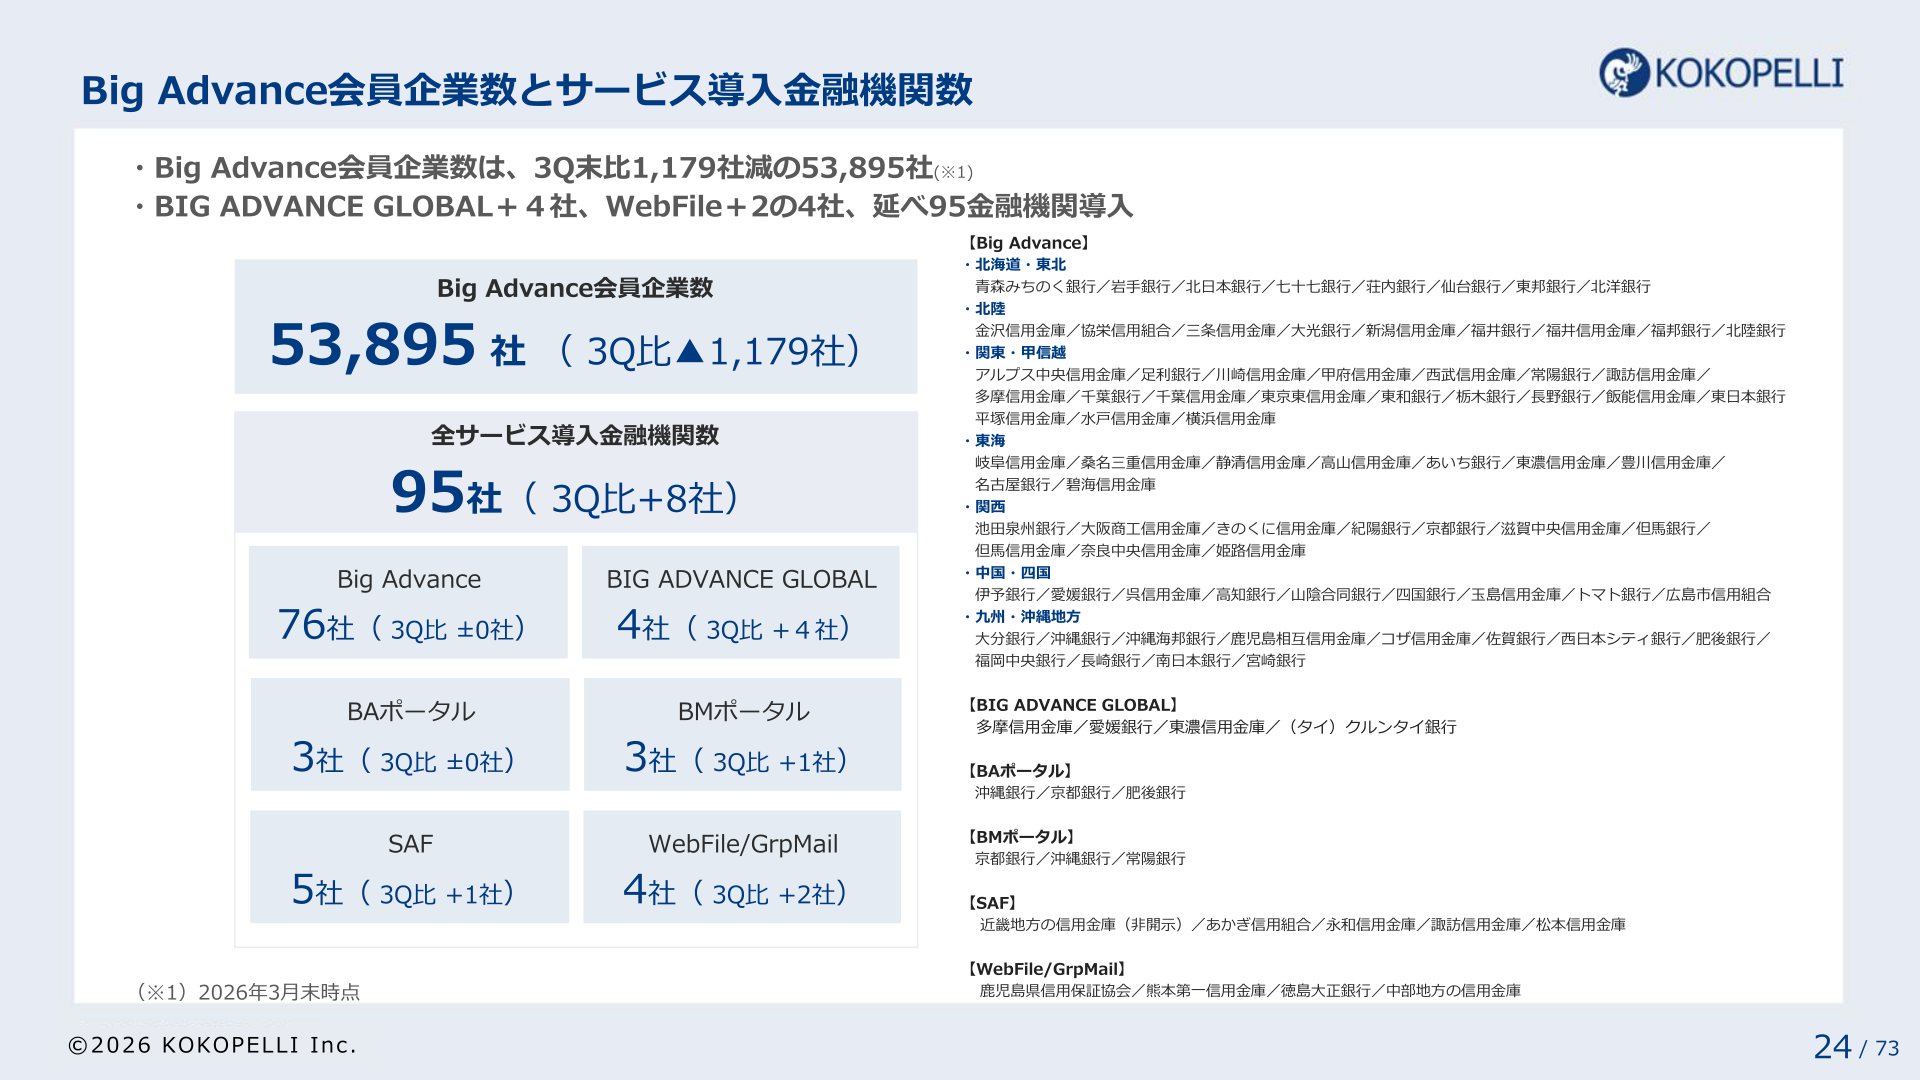Click the line starting '名古屋銀行'
The width and height of the screenshot is (1920, 1080).
1065,485
